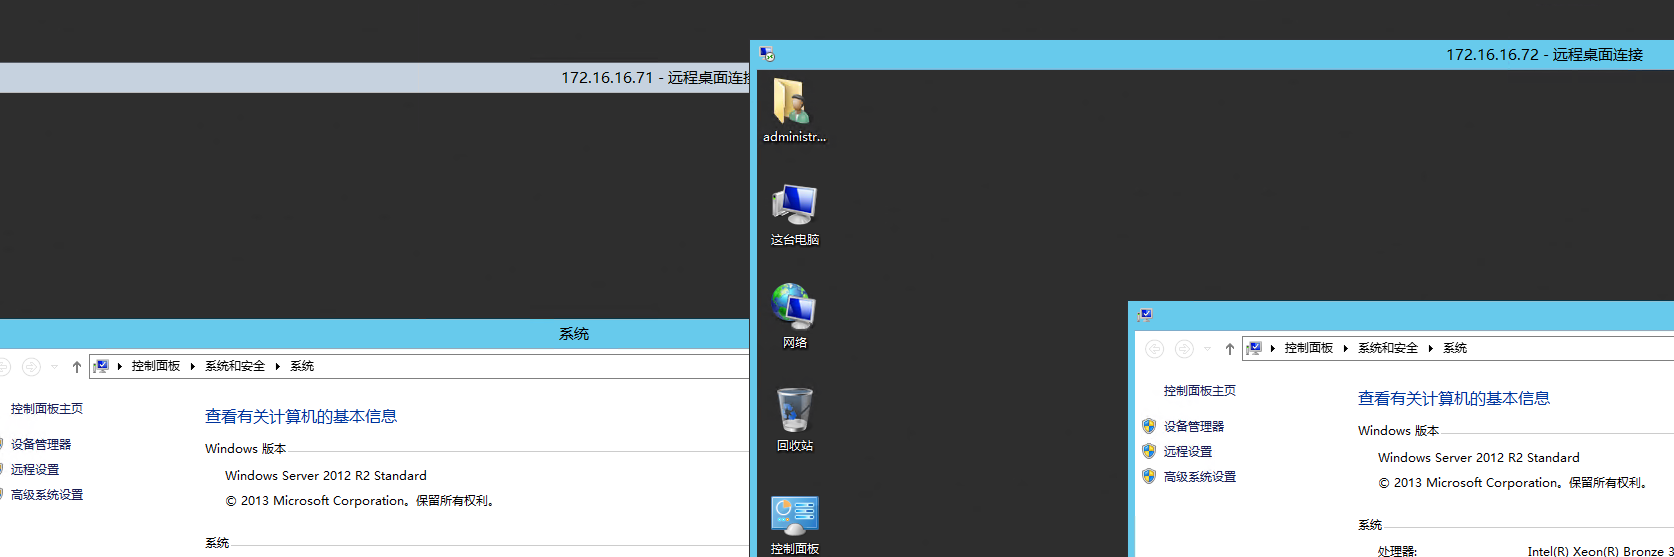The image size is (1674, 557).
Task: Click computer icon in left window address bar
Action: [101, 366]
